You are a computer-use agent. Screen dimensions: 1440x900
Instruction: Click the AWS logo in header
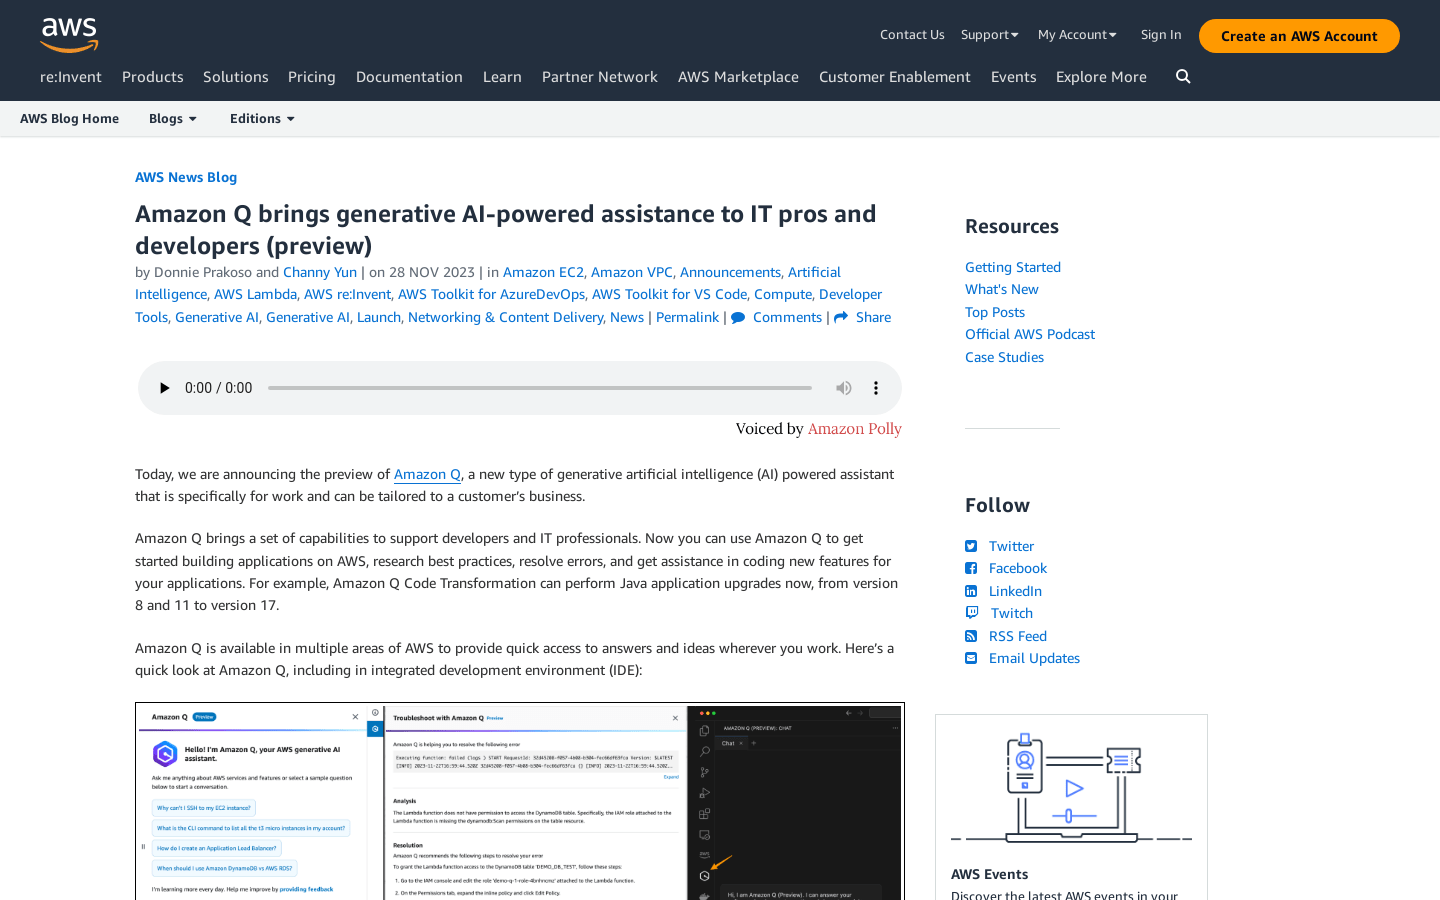pos(69,35)
